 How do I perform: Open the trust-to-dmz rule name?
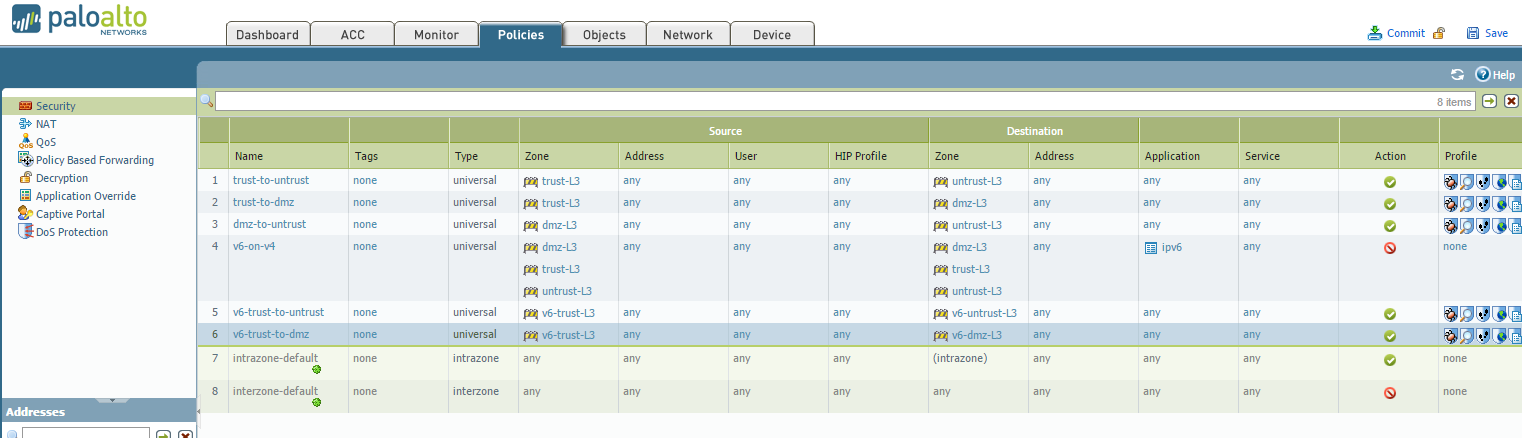point(264,202)
